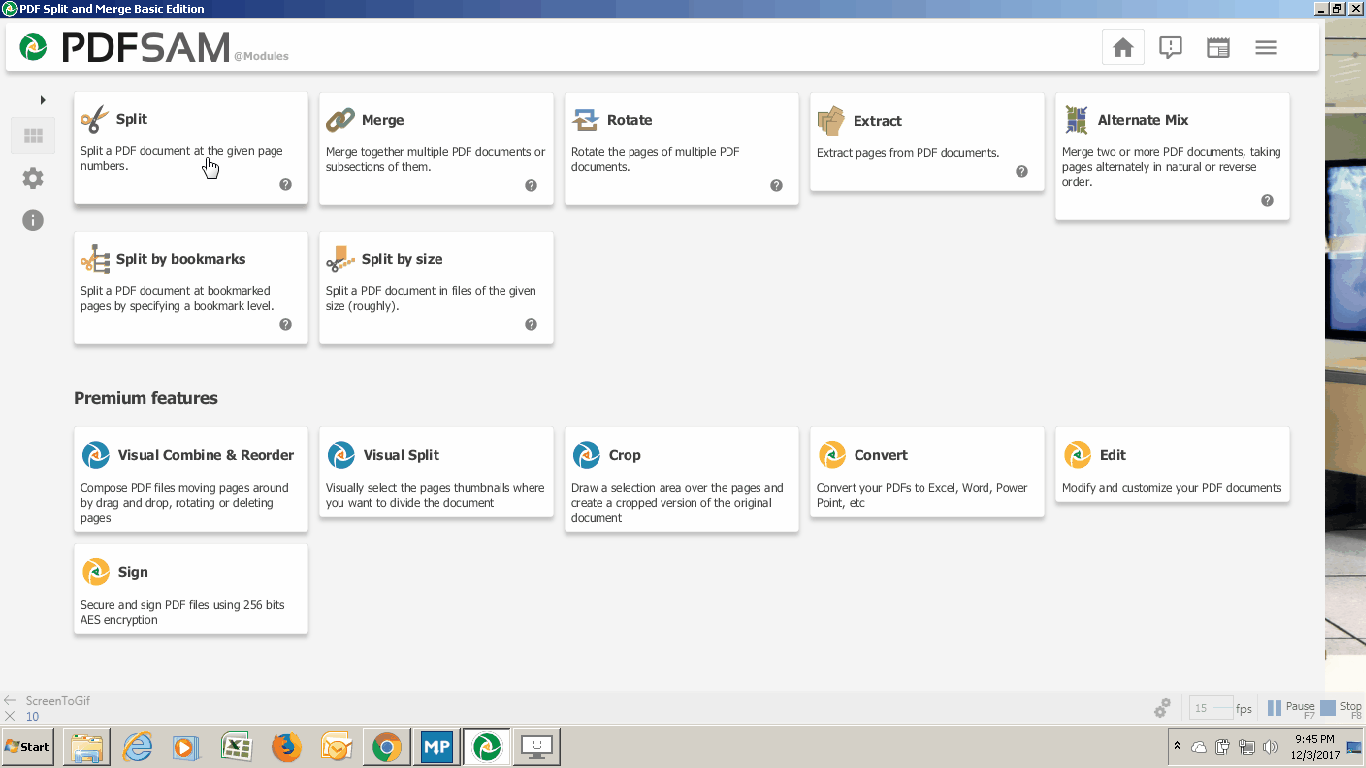Image resolution: width=1366 pixels, height=768 pixels.
Task: Launch Google Chrome from the taskbar
Action: tap(387, 747)
